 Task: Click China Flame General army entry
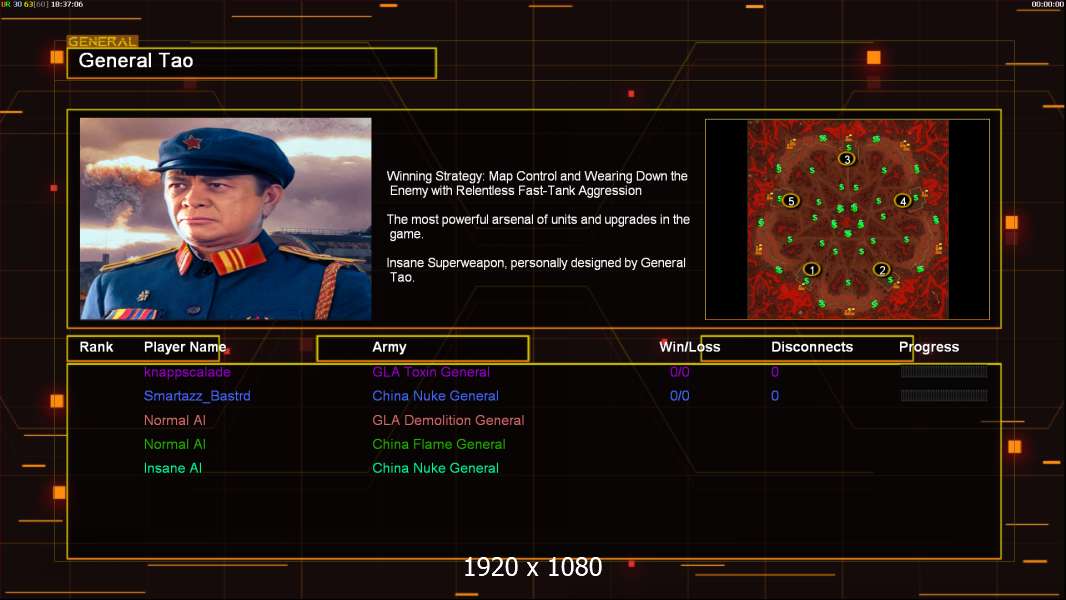439,444
